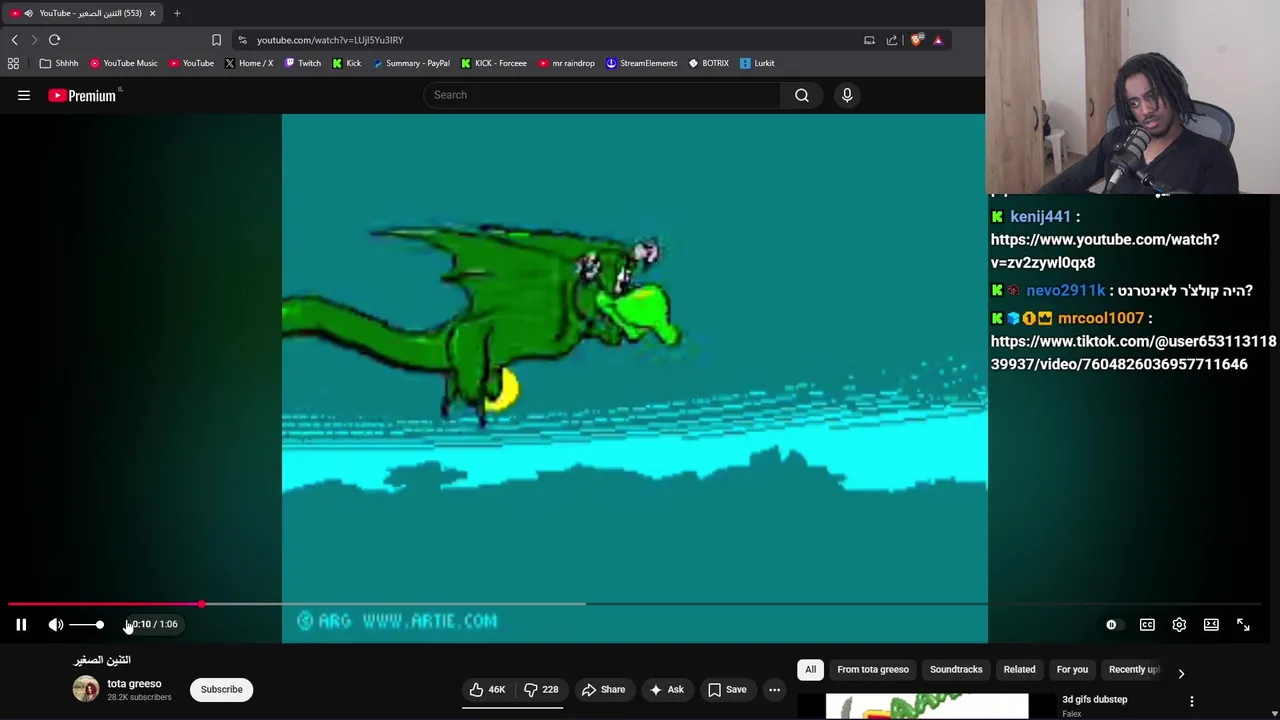Viewport: 1280px width, 720px height.
Task: Go to YouTube Premium home logo
Action: [84, 95]
